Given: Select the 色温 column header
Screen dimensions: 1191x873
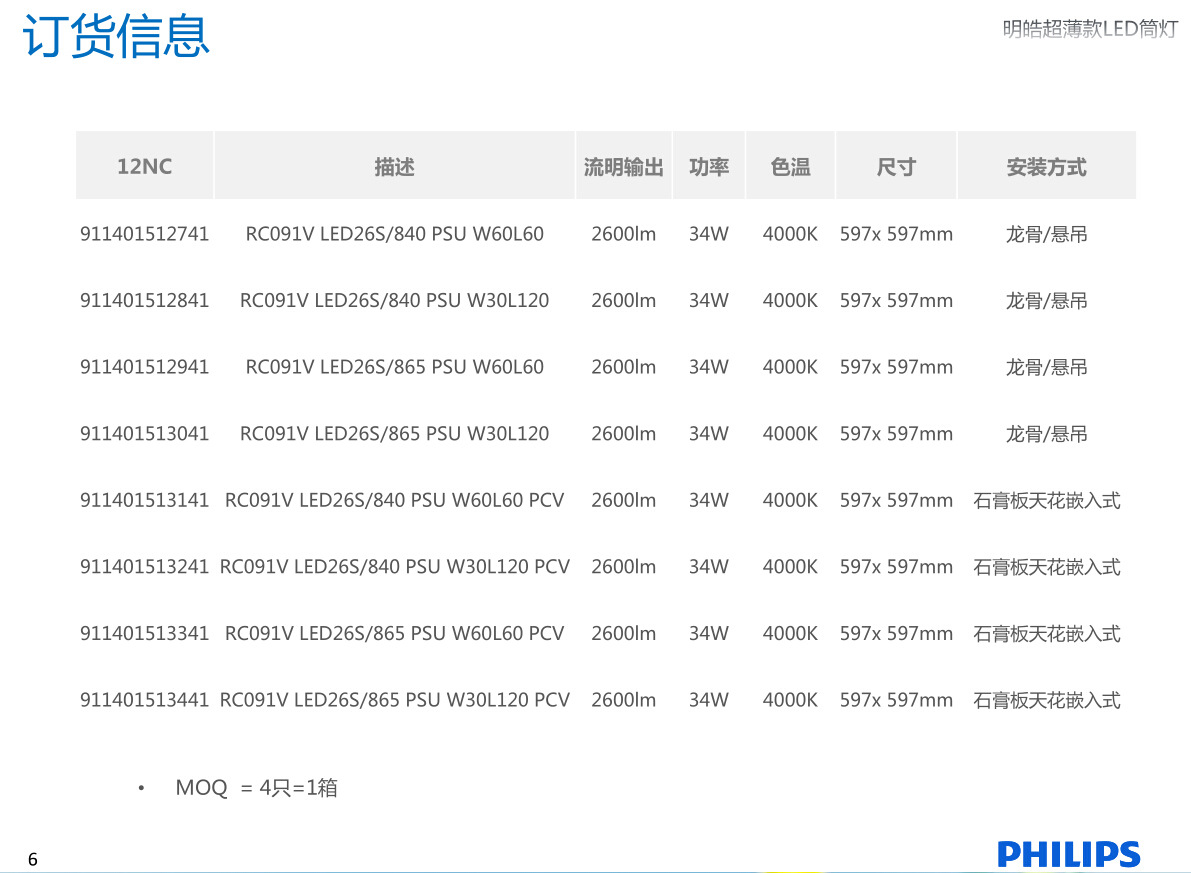Looking at the screenshot, I should tap(790, 166).
